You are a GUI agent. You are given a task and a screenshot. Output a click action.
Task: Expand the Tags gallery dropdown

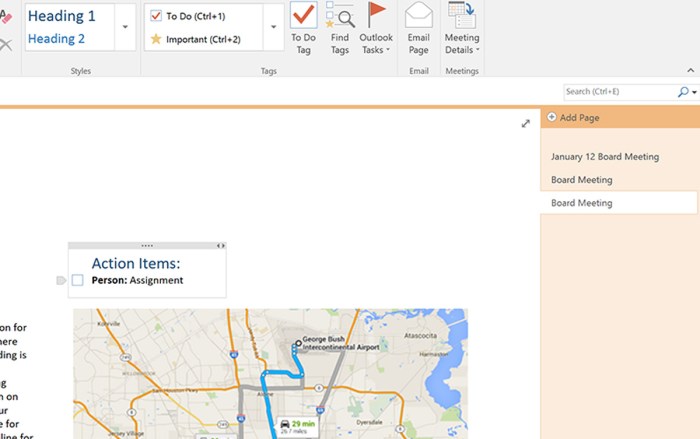(275, 27)
